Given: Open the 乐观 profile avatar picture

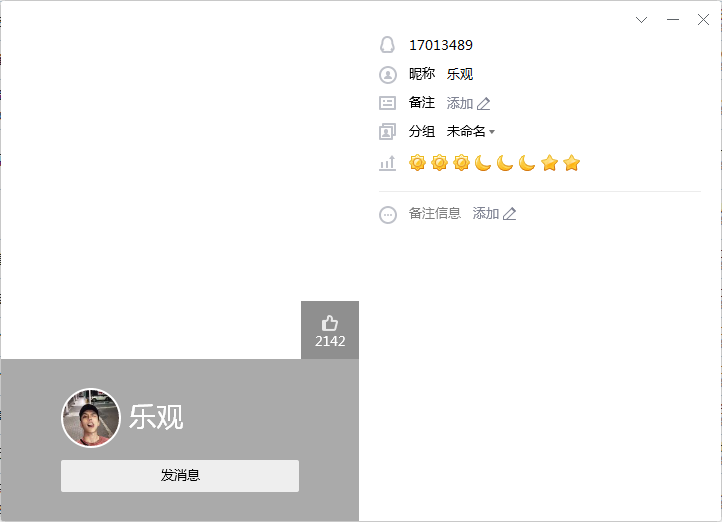Looking at the screenshot, I should (x=91, y=418).
